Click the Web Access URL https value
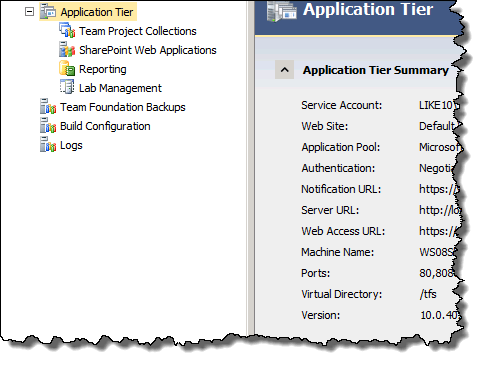483x365 pixels. click(437, 231)
